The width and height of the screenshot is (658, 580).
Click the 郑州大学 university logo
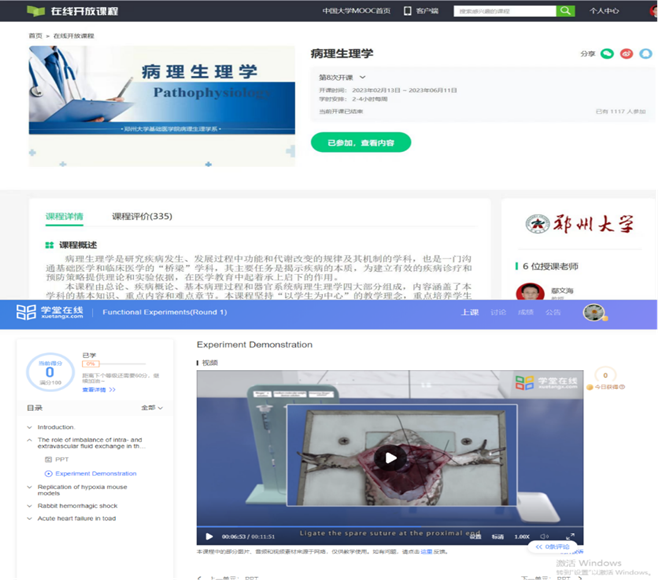pos(579,224)
